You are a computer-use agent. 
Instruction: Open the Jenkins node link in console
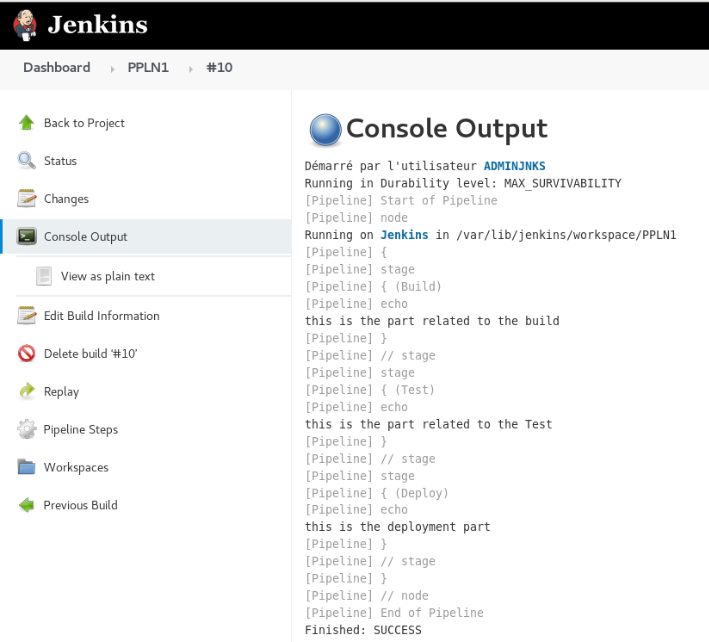[x=404, y=235]
